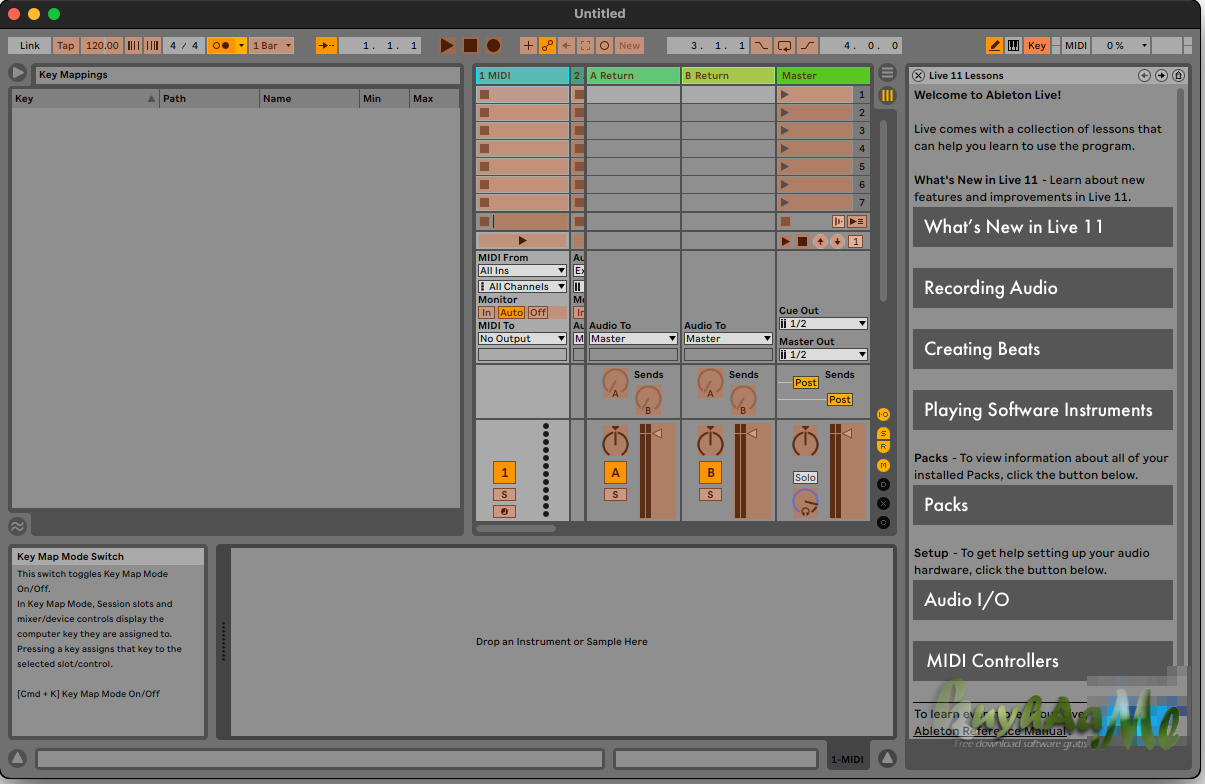The height and width of the screenshot is (784, 1205).
Task: Open the All Ins MIDI From dropdown
Action: (522, 271)
